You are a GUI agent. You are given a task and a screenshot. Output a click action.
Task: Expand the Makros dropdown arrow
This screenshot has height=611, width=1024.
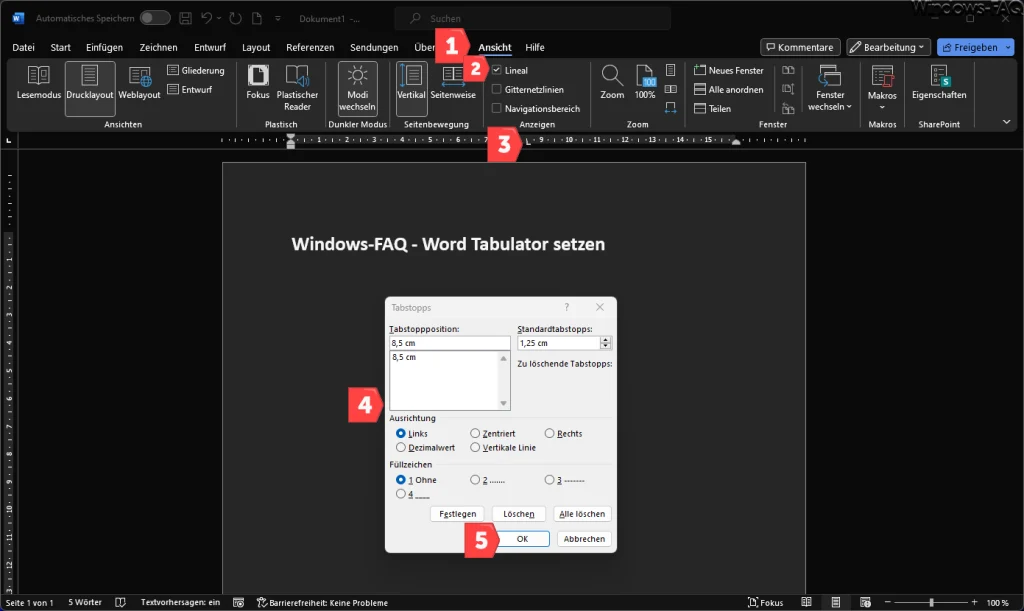pyautogui.click(x=882, y=107)
